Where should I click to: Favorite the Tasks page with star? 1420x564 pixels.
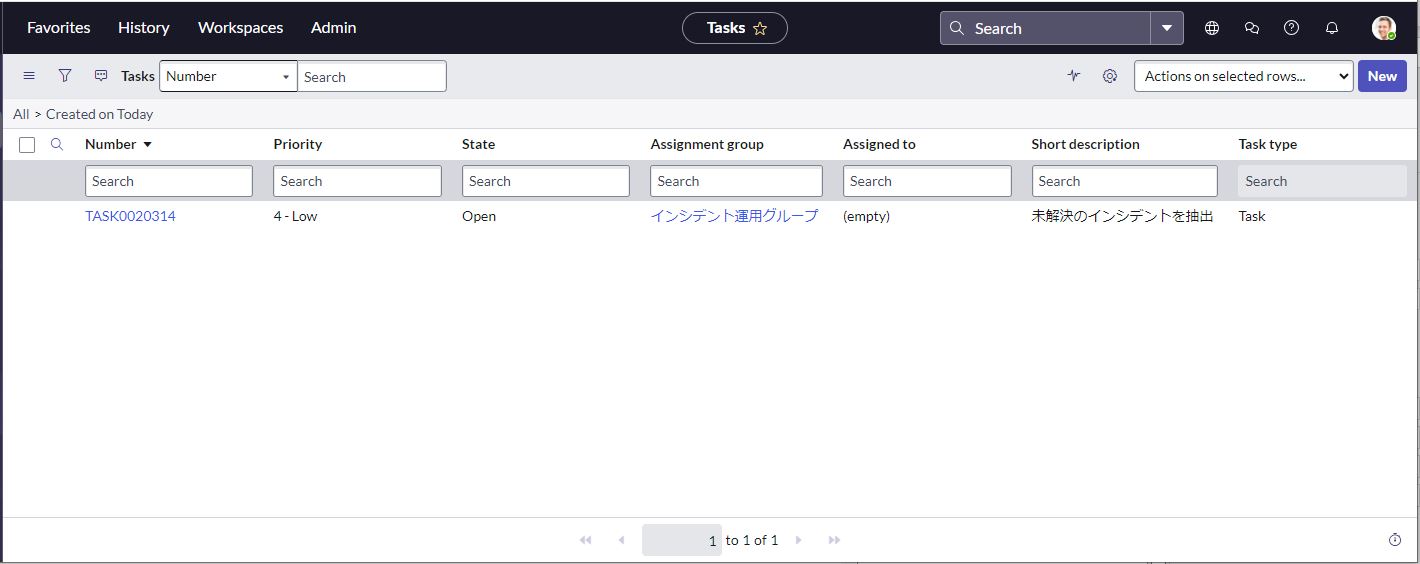click(x=760, y=29)
